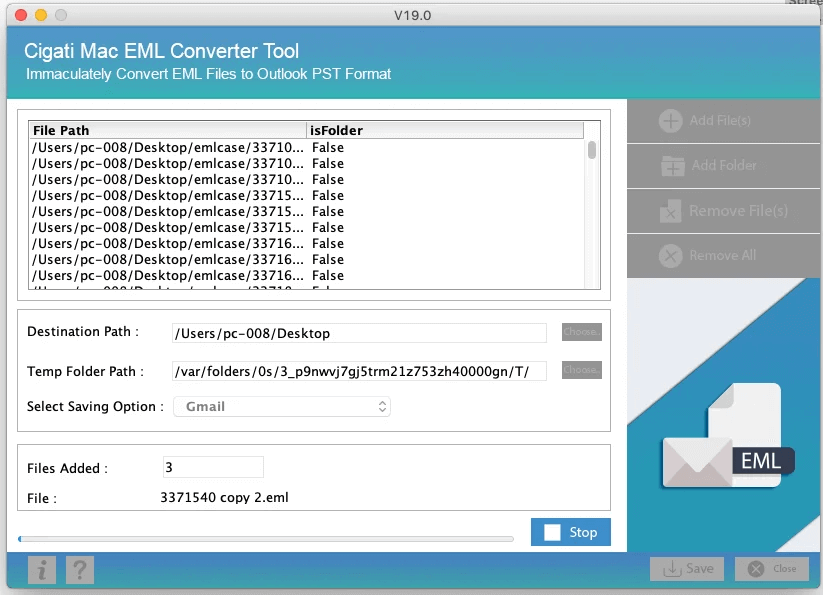Click the 'Cigati Mac EML Converter Tool' title
Viewport: 823px width, 595px height.
click(161, 51)
